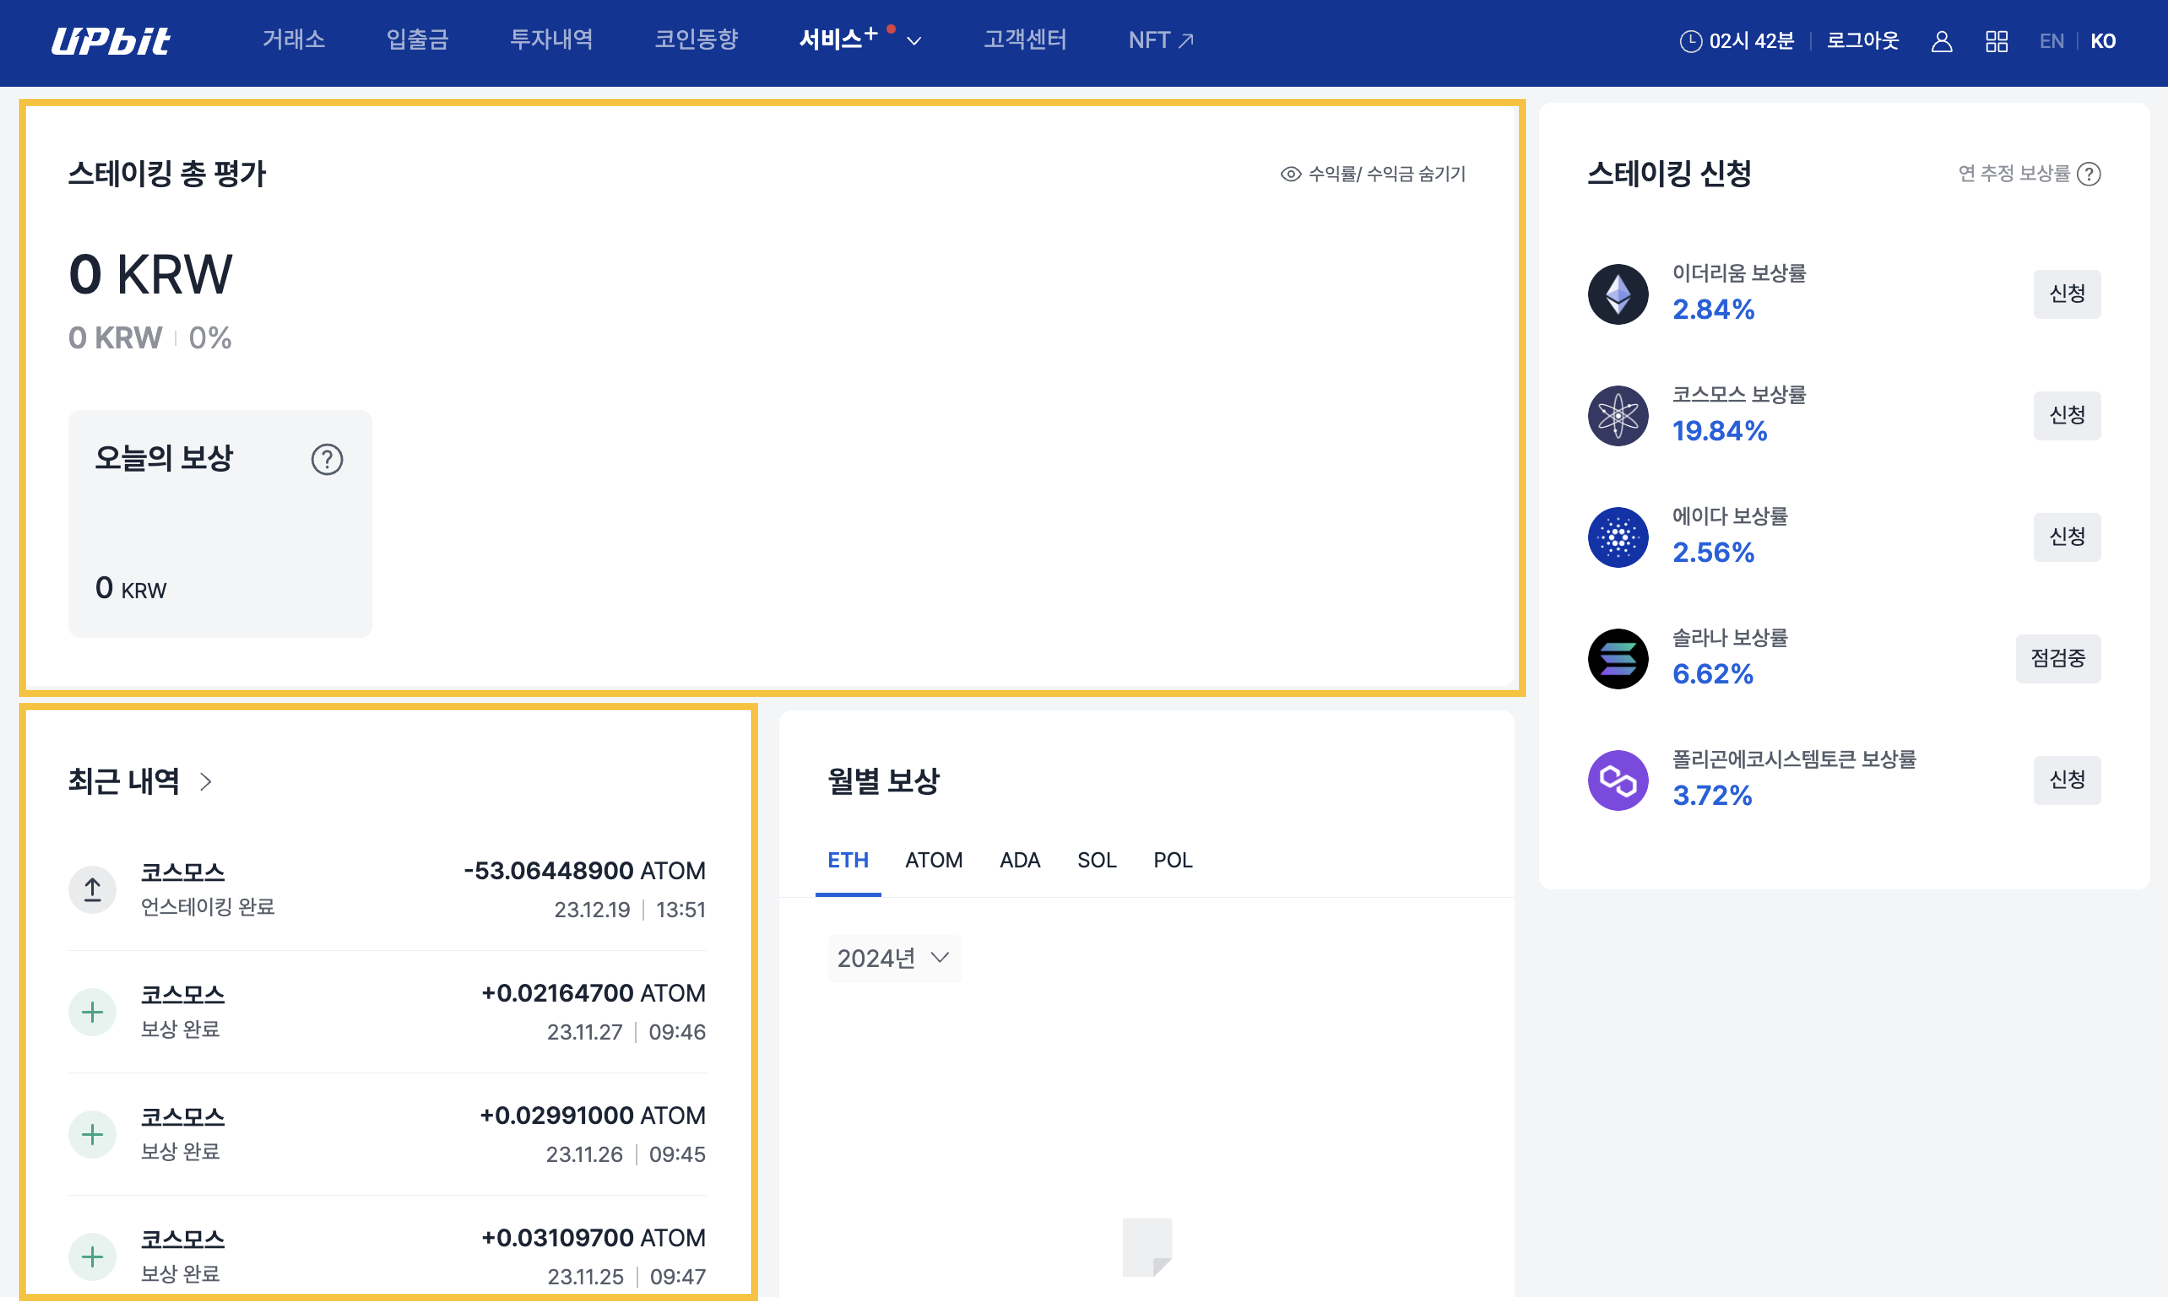Click the Ethereum coin icon

click(x=1618, y=294)
